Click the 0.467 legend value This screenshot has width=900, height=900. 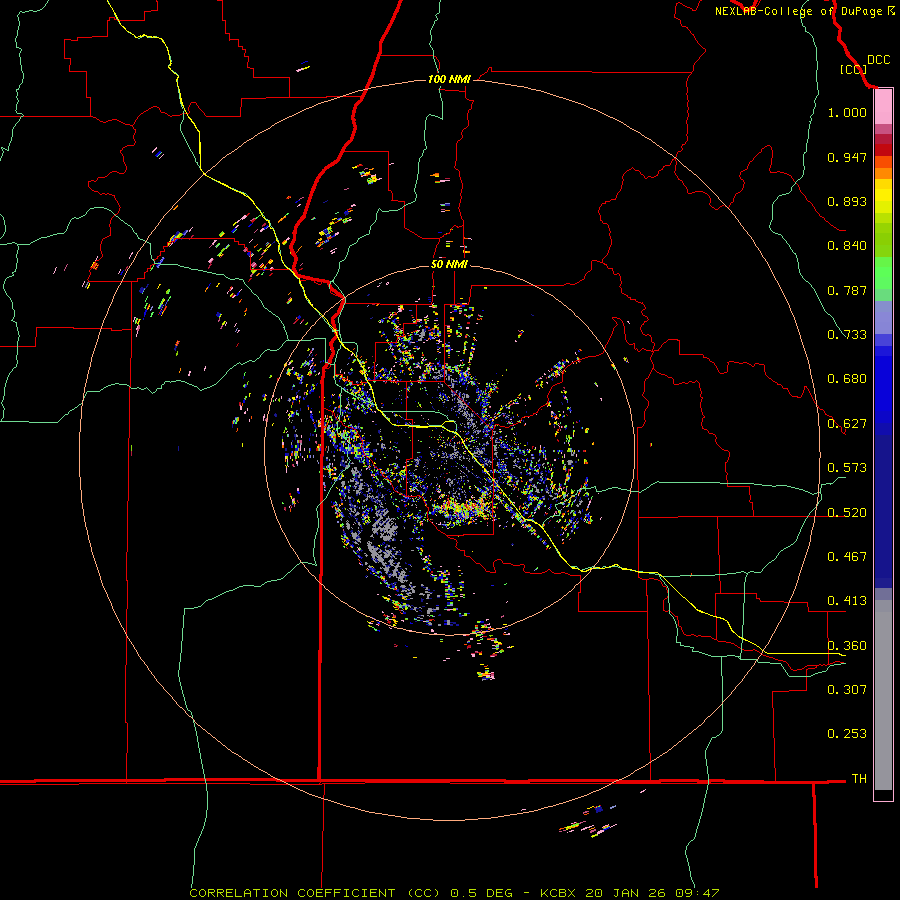tap(847, 557)
